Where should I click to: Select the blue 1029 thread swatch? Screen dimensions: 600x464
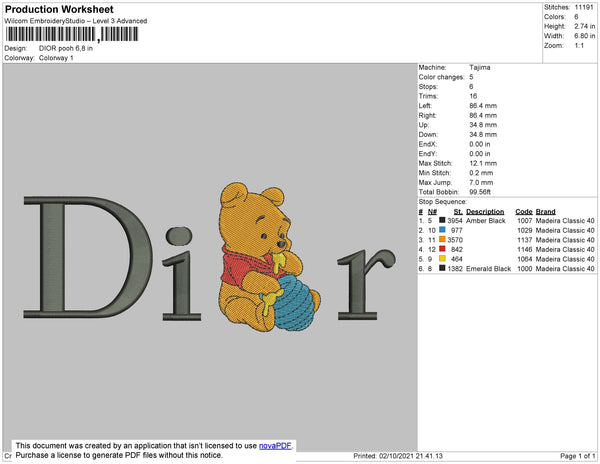point(442,230)
